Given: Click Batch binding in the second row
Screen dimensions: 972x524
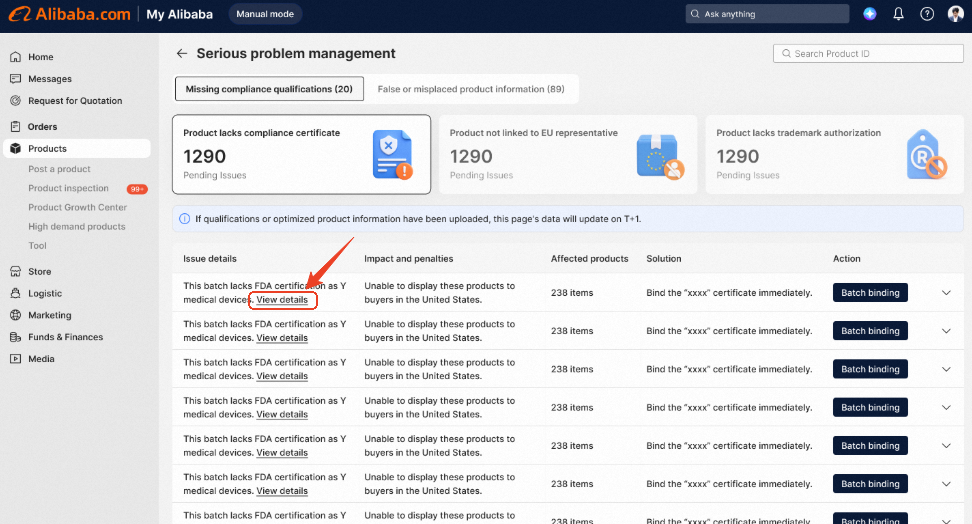Looking at the screenshot, I should pos(870,331).
